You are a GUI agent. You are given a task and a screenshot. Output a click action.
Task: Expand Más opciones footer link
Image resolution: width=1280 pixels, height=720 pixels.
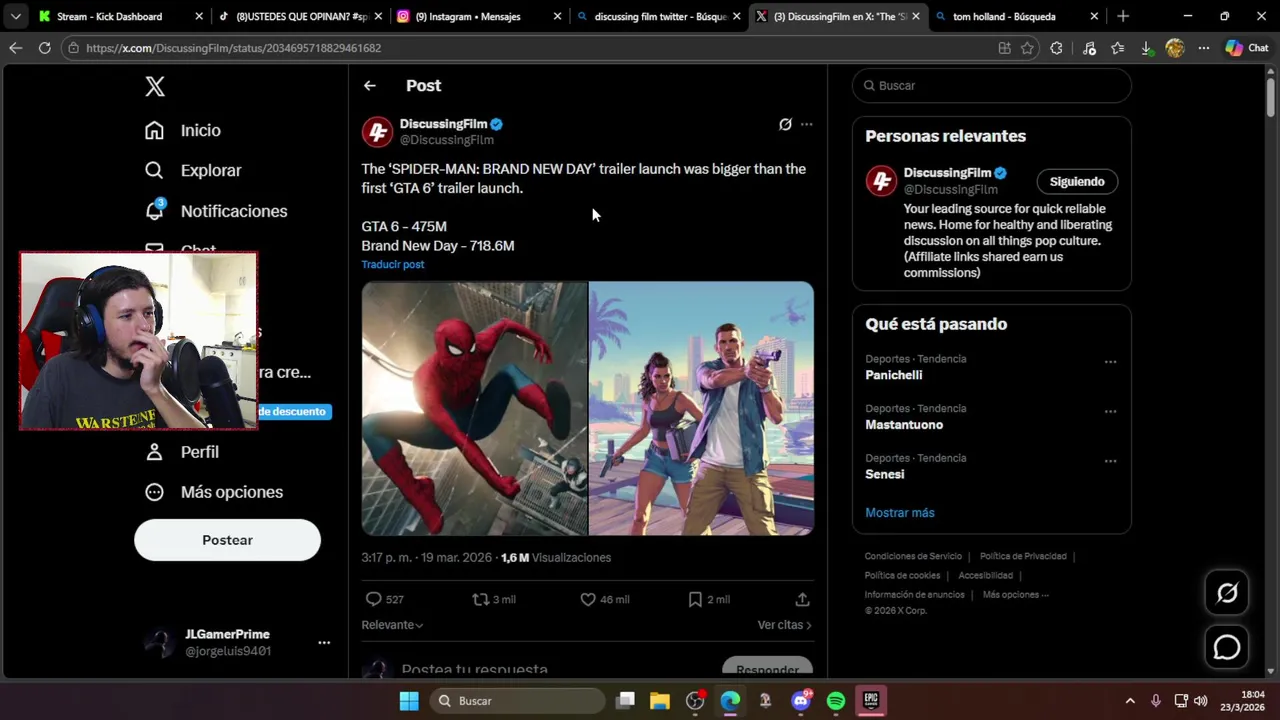tap(1016, 595)
